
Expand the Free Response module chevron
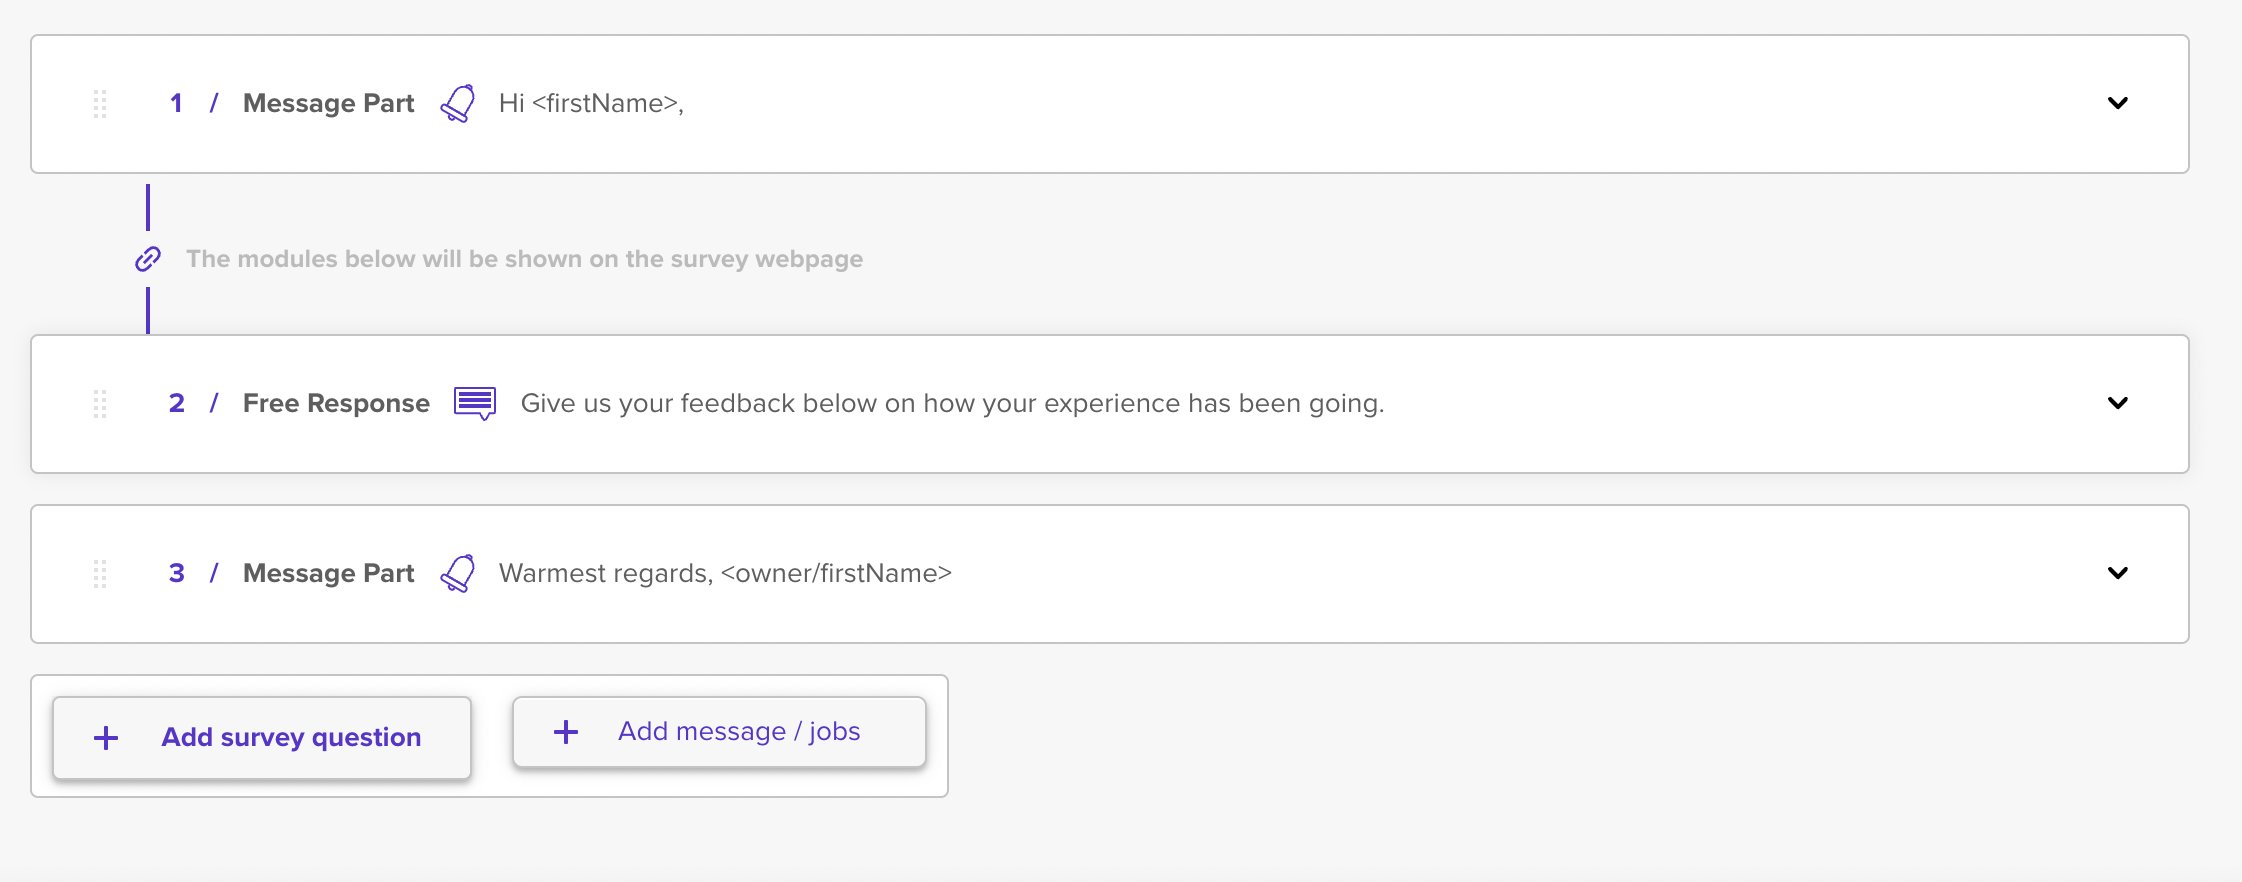click(x=2117, y=403)
